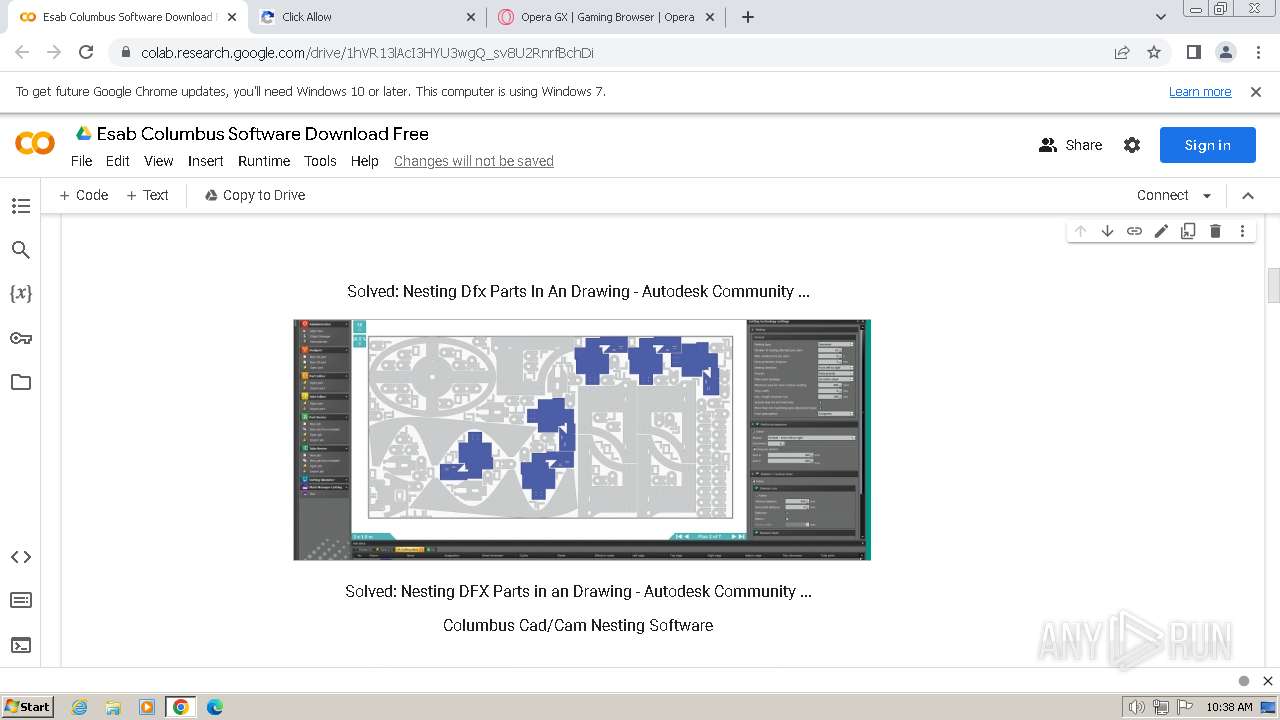Click the taskbar clock 10:38 AM
Image resolution: width=1280 pixels, height=720 pixels.
tap(1229, 707)
